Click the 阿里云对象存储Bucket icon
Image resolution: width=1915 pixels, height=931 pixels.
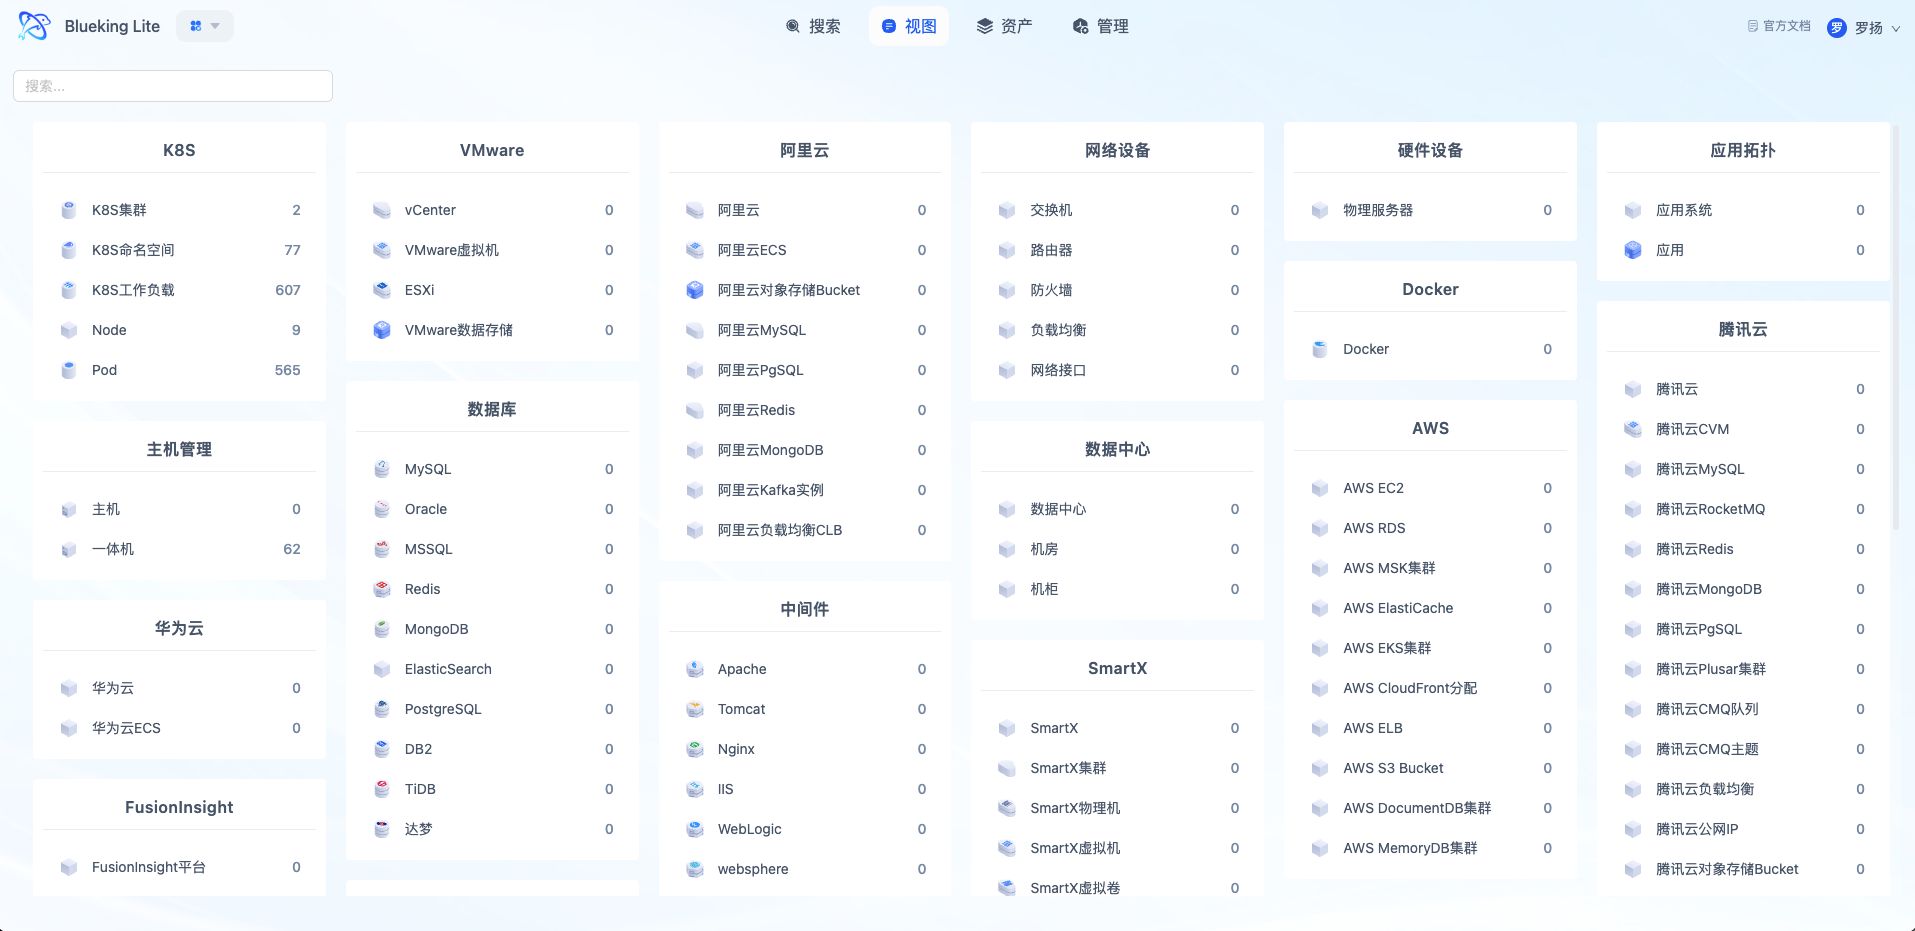pyautogui.click(x=695, y=290)
